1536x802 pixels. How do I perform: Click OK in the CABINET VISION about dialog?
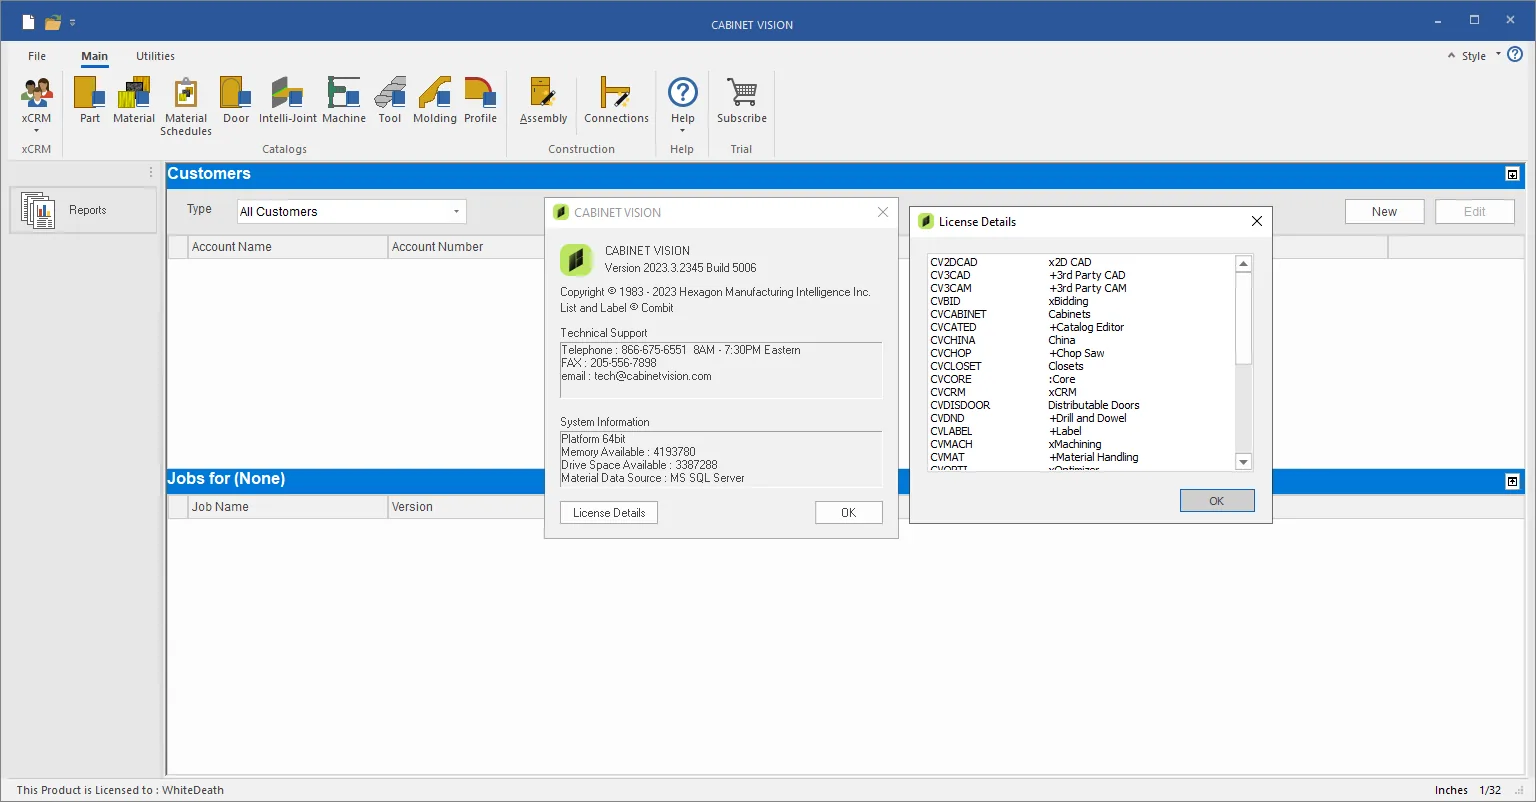tap(848, 513)
